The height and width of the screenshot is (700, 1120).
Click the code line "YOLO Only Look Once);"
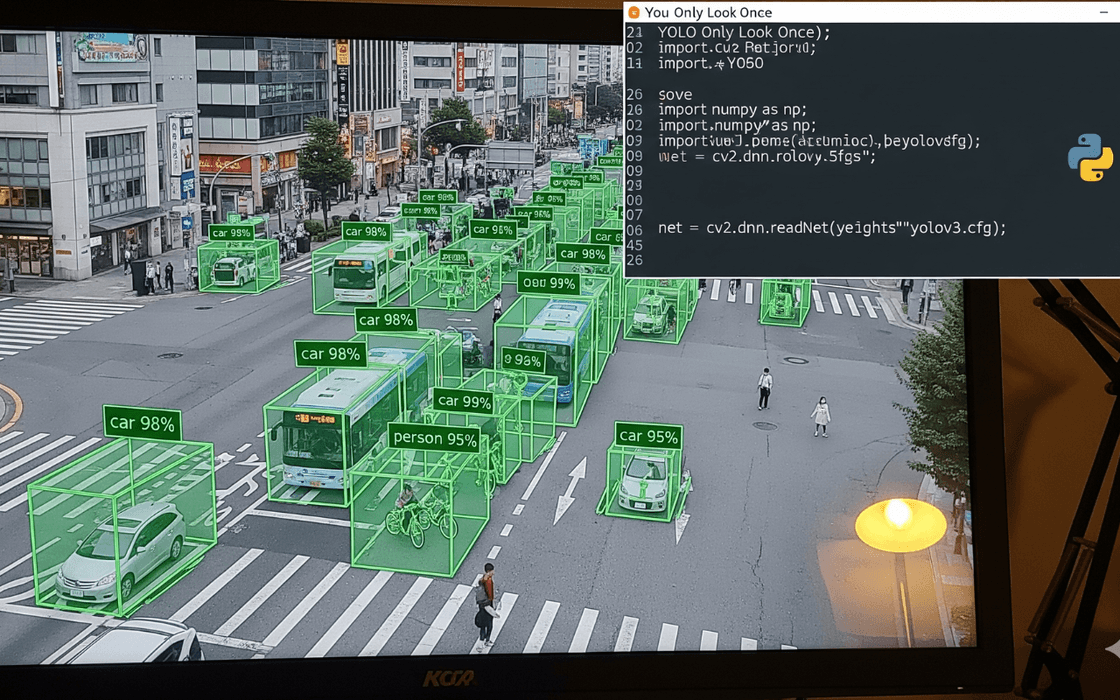coord(744,32)
